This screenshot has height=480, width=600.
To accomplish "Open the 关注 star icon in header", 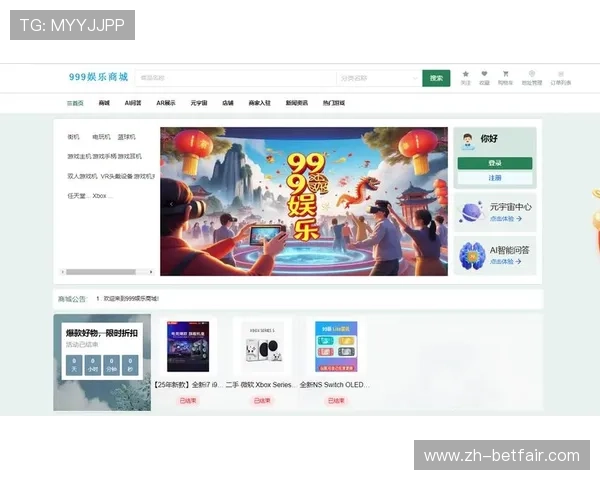I will pyautogui.click(x=465, y=74).
